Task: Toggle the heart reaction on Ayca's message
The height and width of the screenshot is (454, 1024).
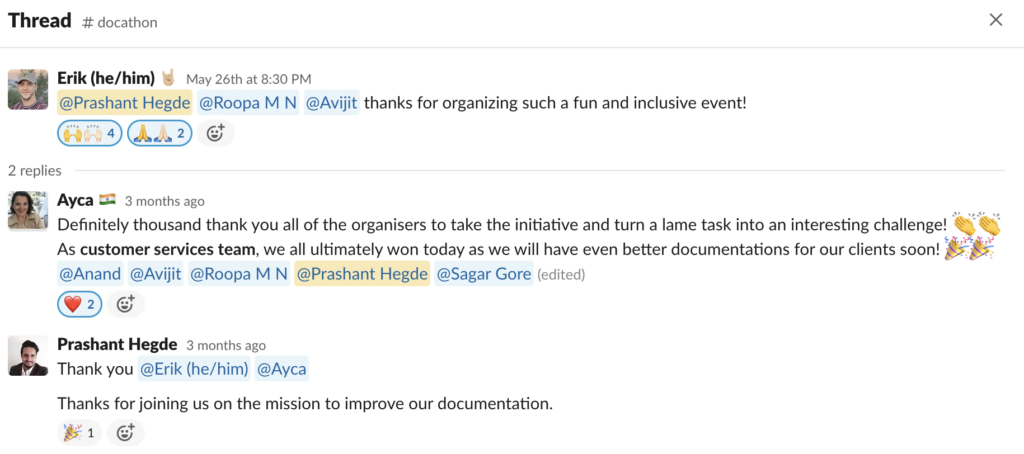Action: point(80,304)
